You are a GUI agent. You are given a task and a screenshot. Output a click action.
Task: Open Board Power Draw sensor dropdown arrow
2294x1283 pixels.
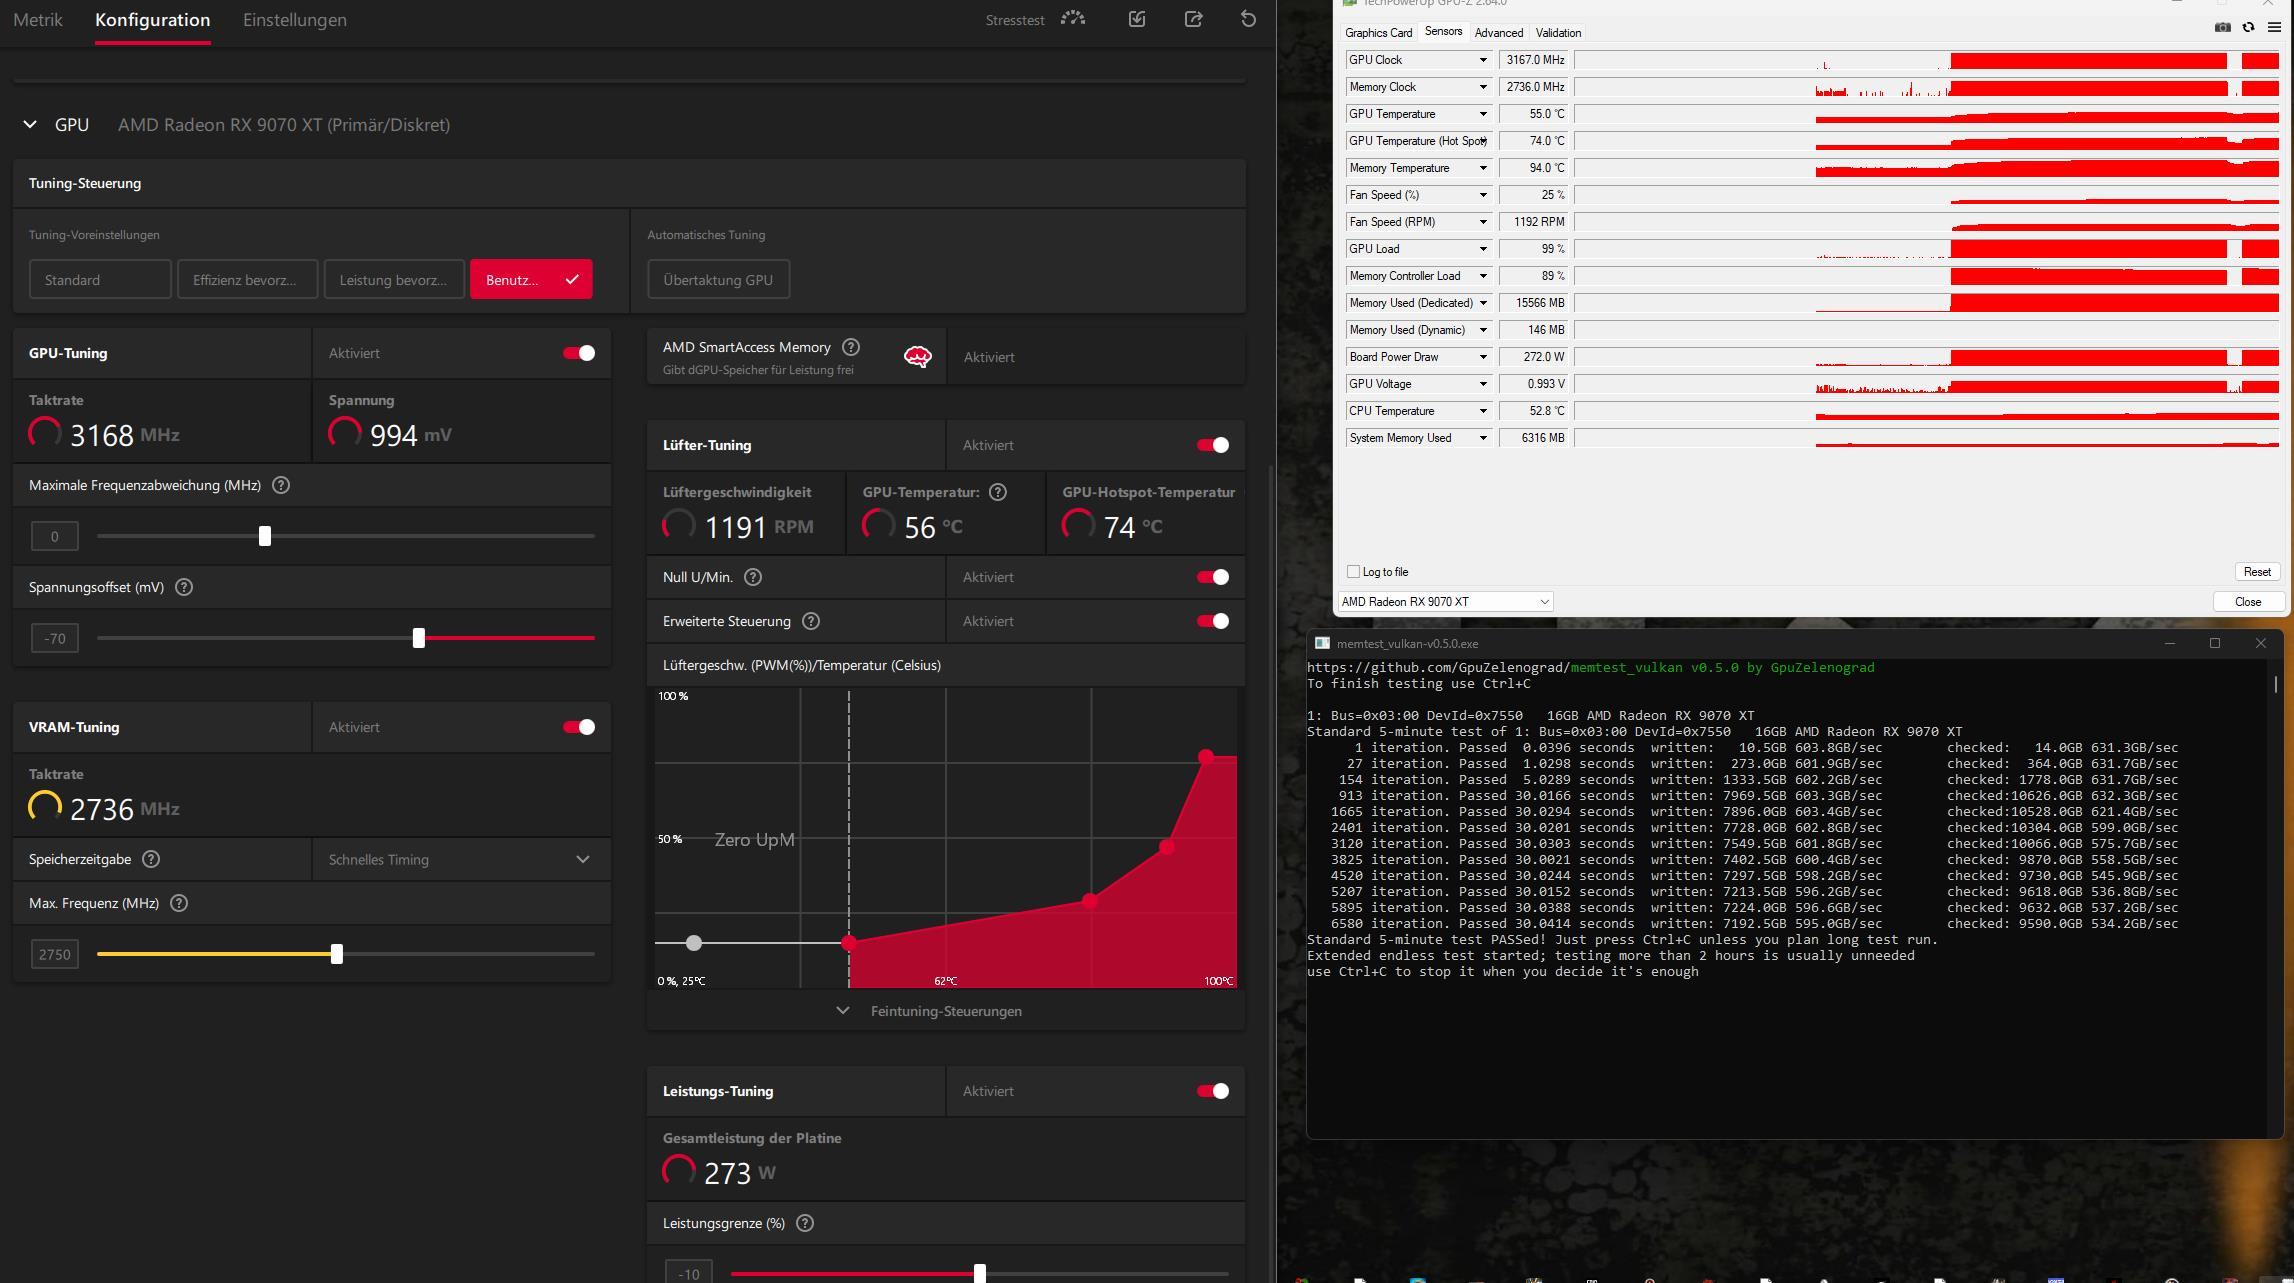pyautogui.click(x=1483, y=357)
